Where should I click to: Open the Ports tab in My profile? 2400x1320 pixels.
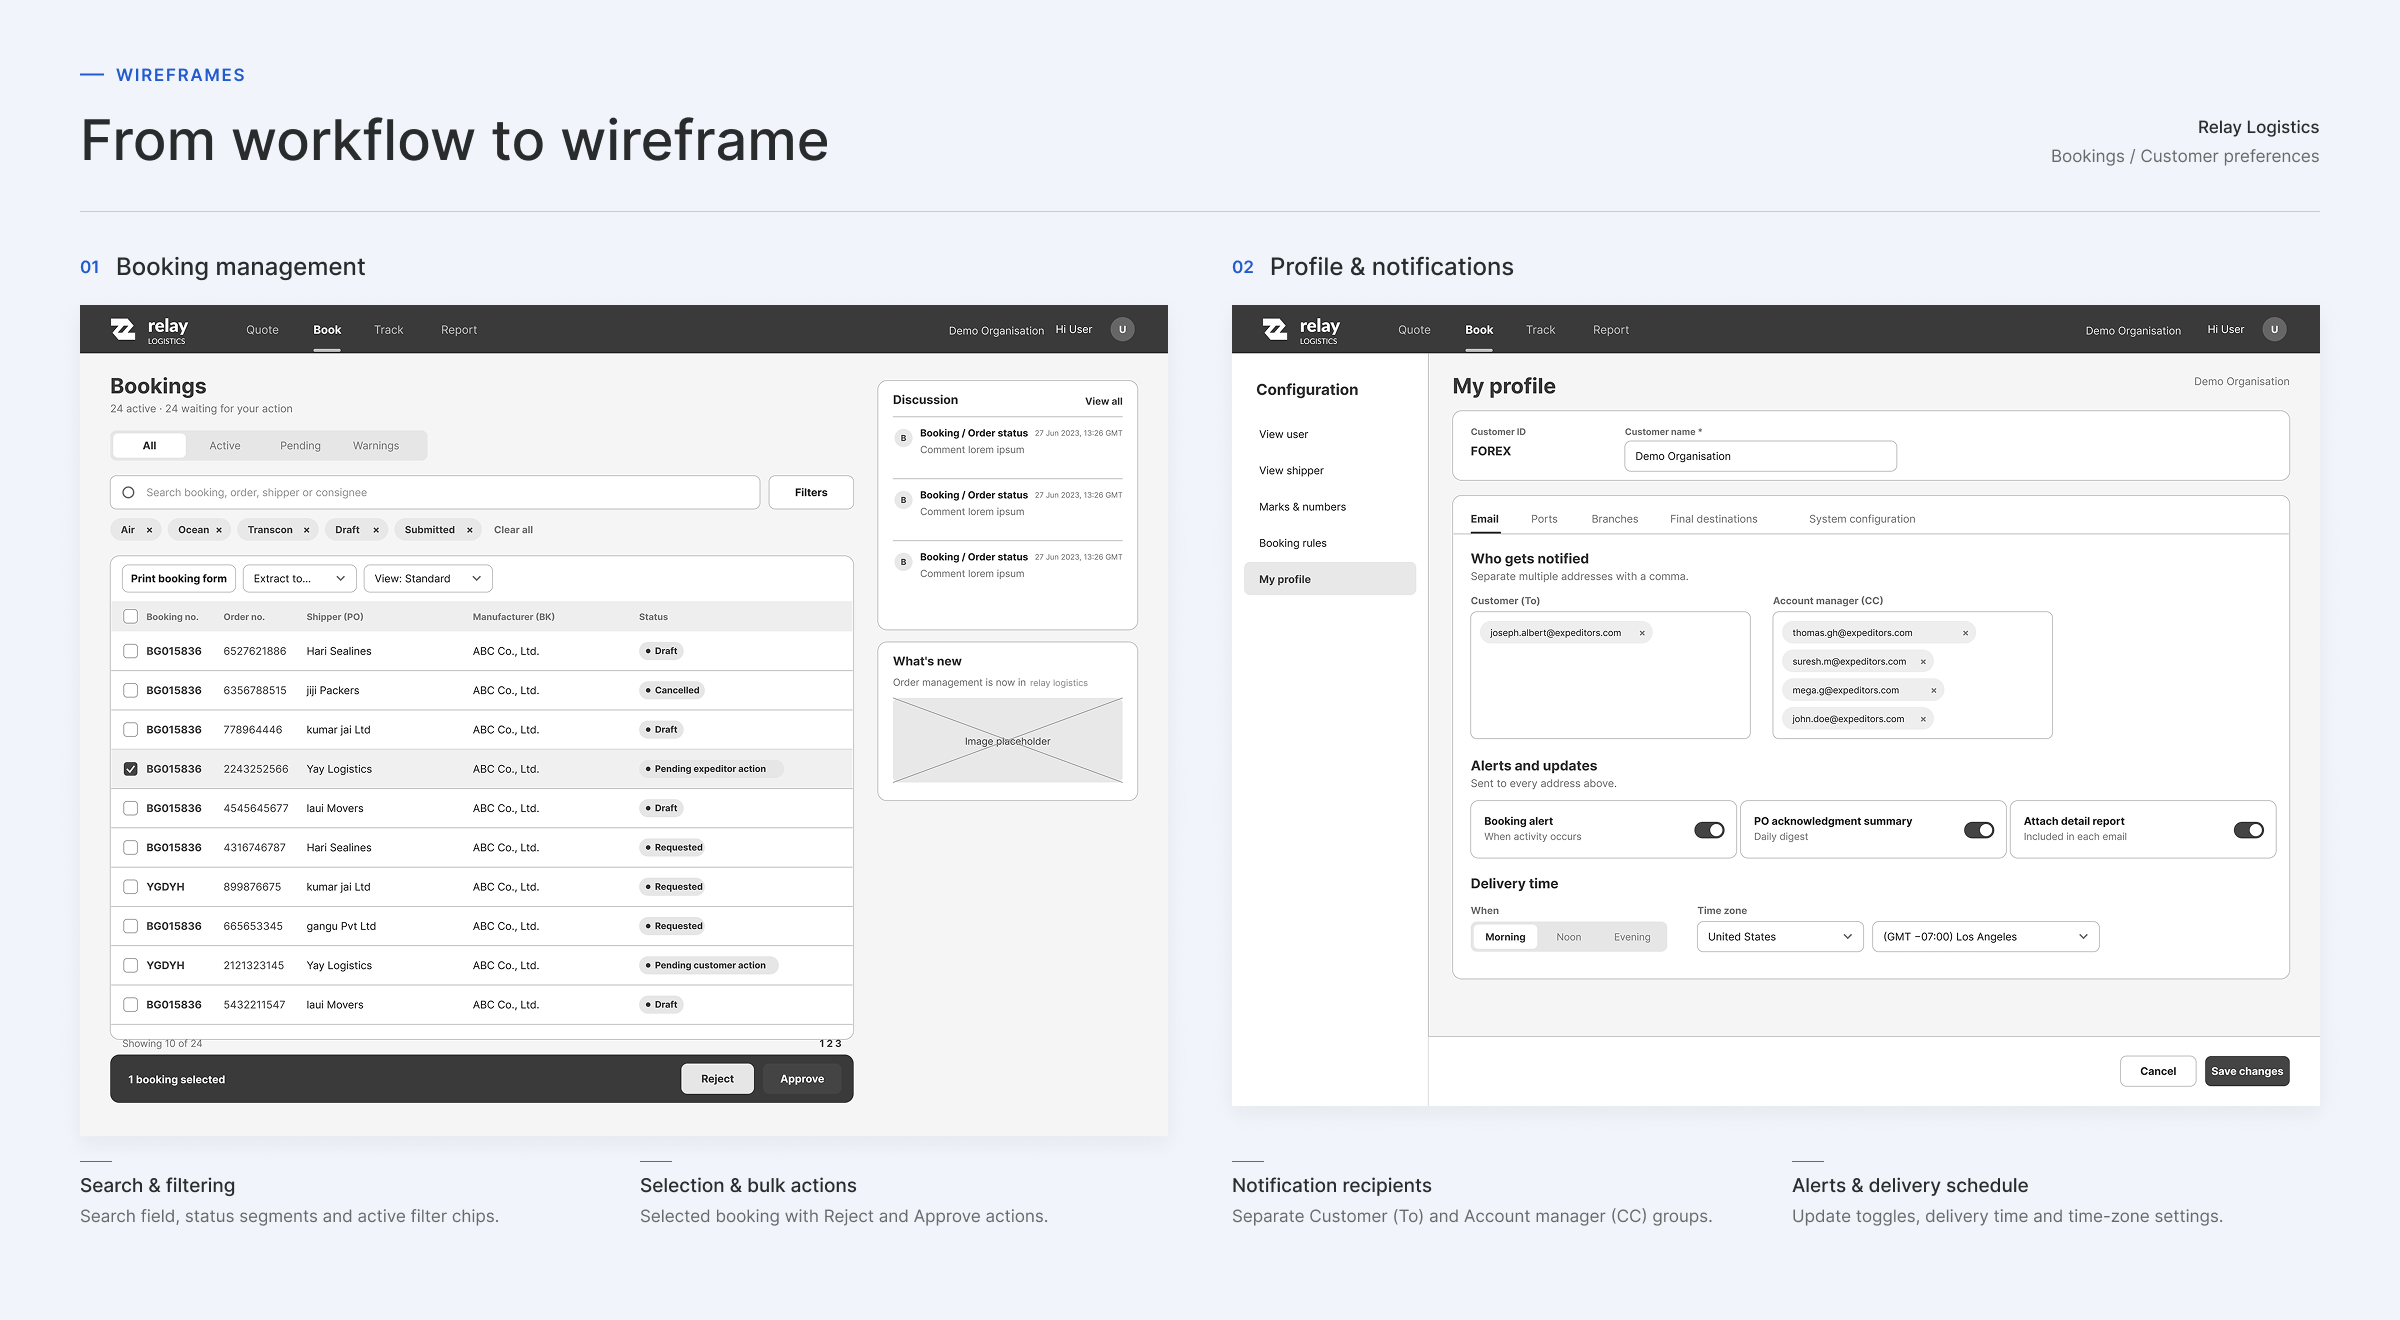point(1544,519)
